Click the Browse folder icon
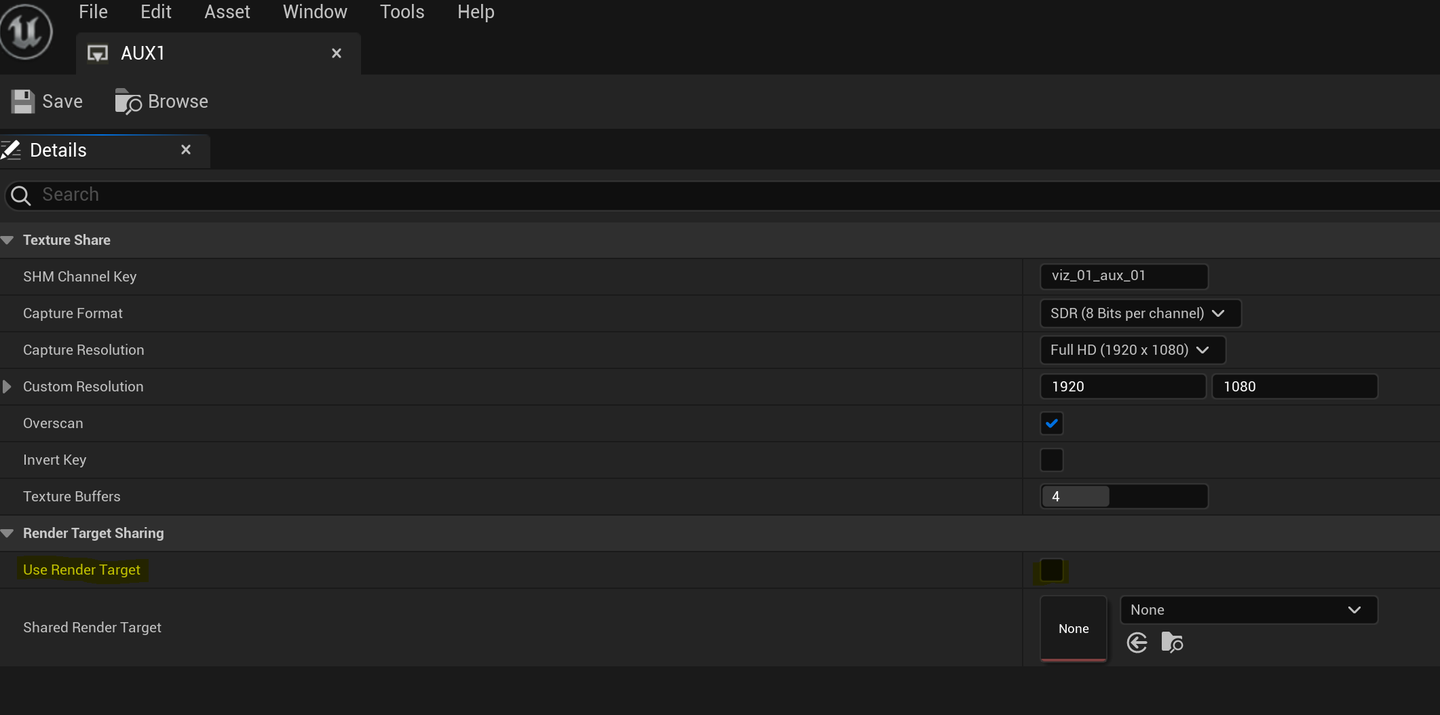Screen dimensions: 1440x715 tap(128, 101)
